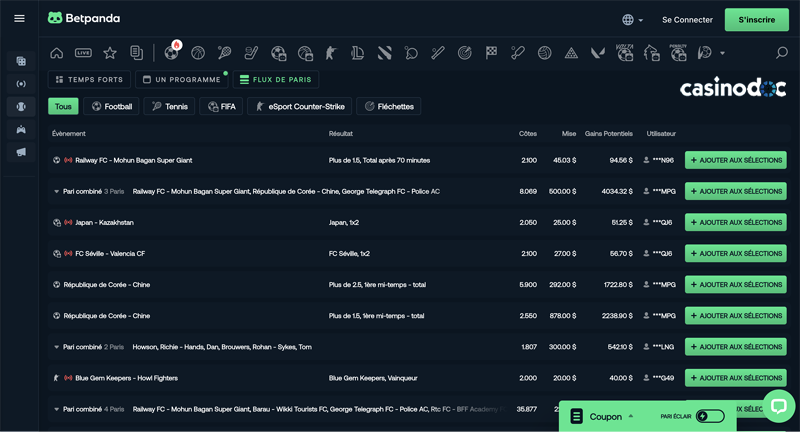Switch to Flux de Paris tab
The width and height of the screenshot is (800, 432).
point(276,80)
